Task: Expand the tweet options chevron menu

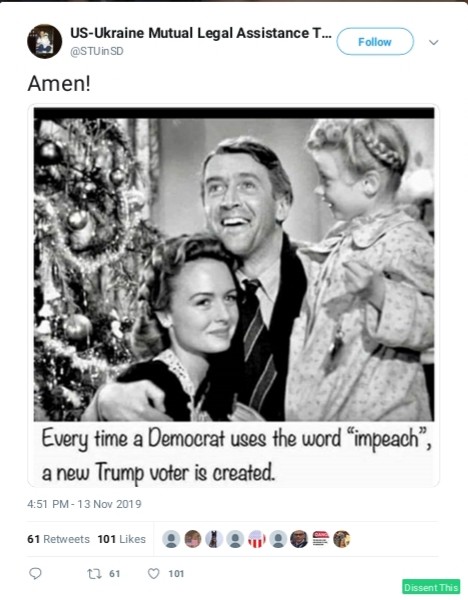Action: coord(434,42)
